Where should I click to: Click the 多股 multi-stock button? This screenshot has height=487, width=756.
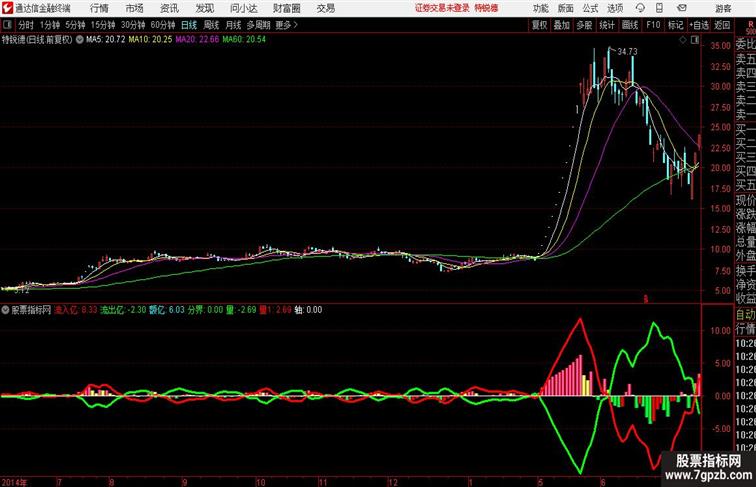(584, 25)
